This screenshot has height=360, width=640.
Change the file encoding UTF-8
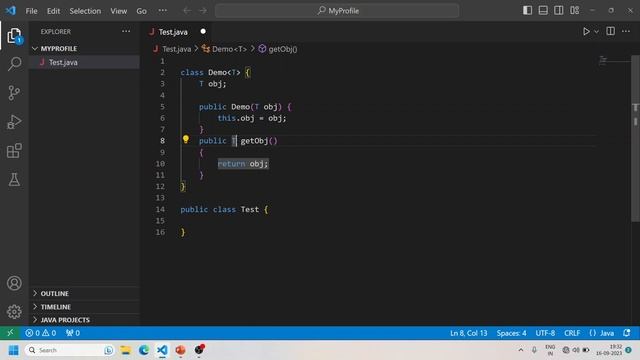pyautogui.click(x=545, y=333)
